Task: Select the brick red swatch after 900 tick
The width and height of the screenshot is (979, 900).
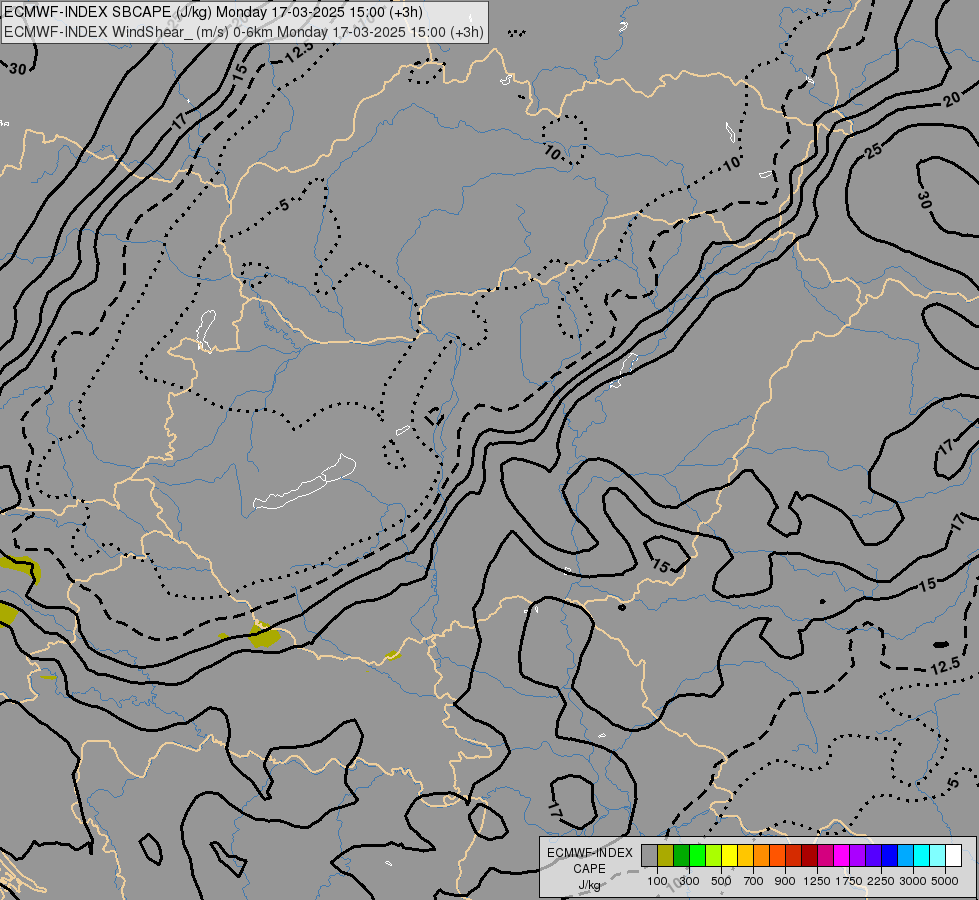Action: pos(793,855)
